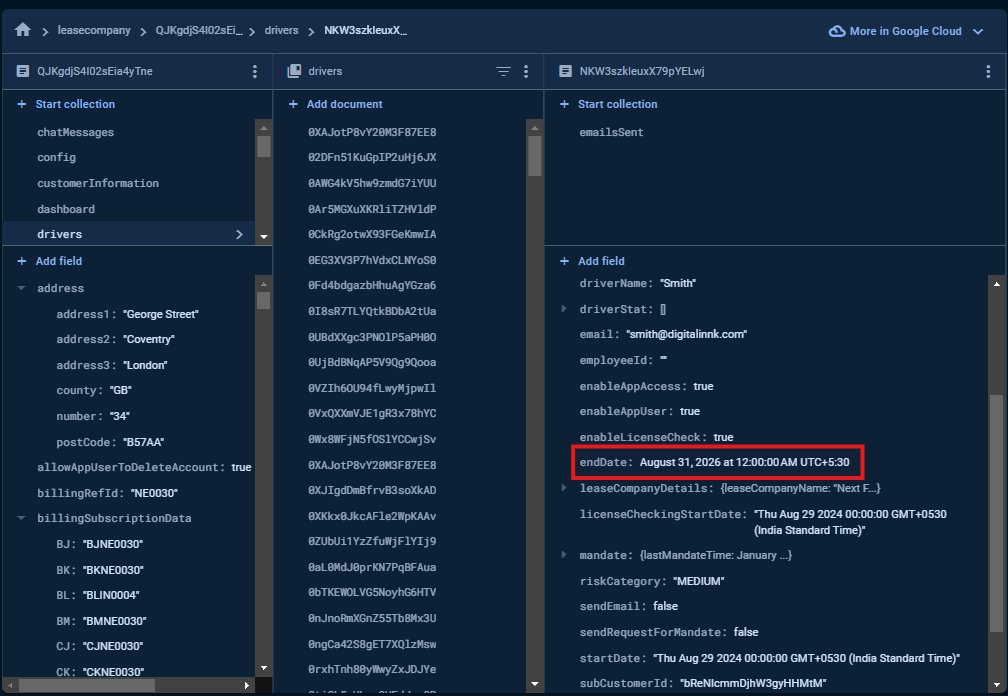Open document 0UBdXXgc3PNOlP5aPH0O
The width and height of the screenshot is (1008, 696).
pos(372,337)
